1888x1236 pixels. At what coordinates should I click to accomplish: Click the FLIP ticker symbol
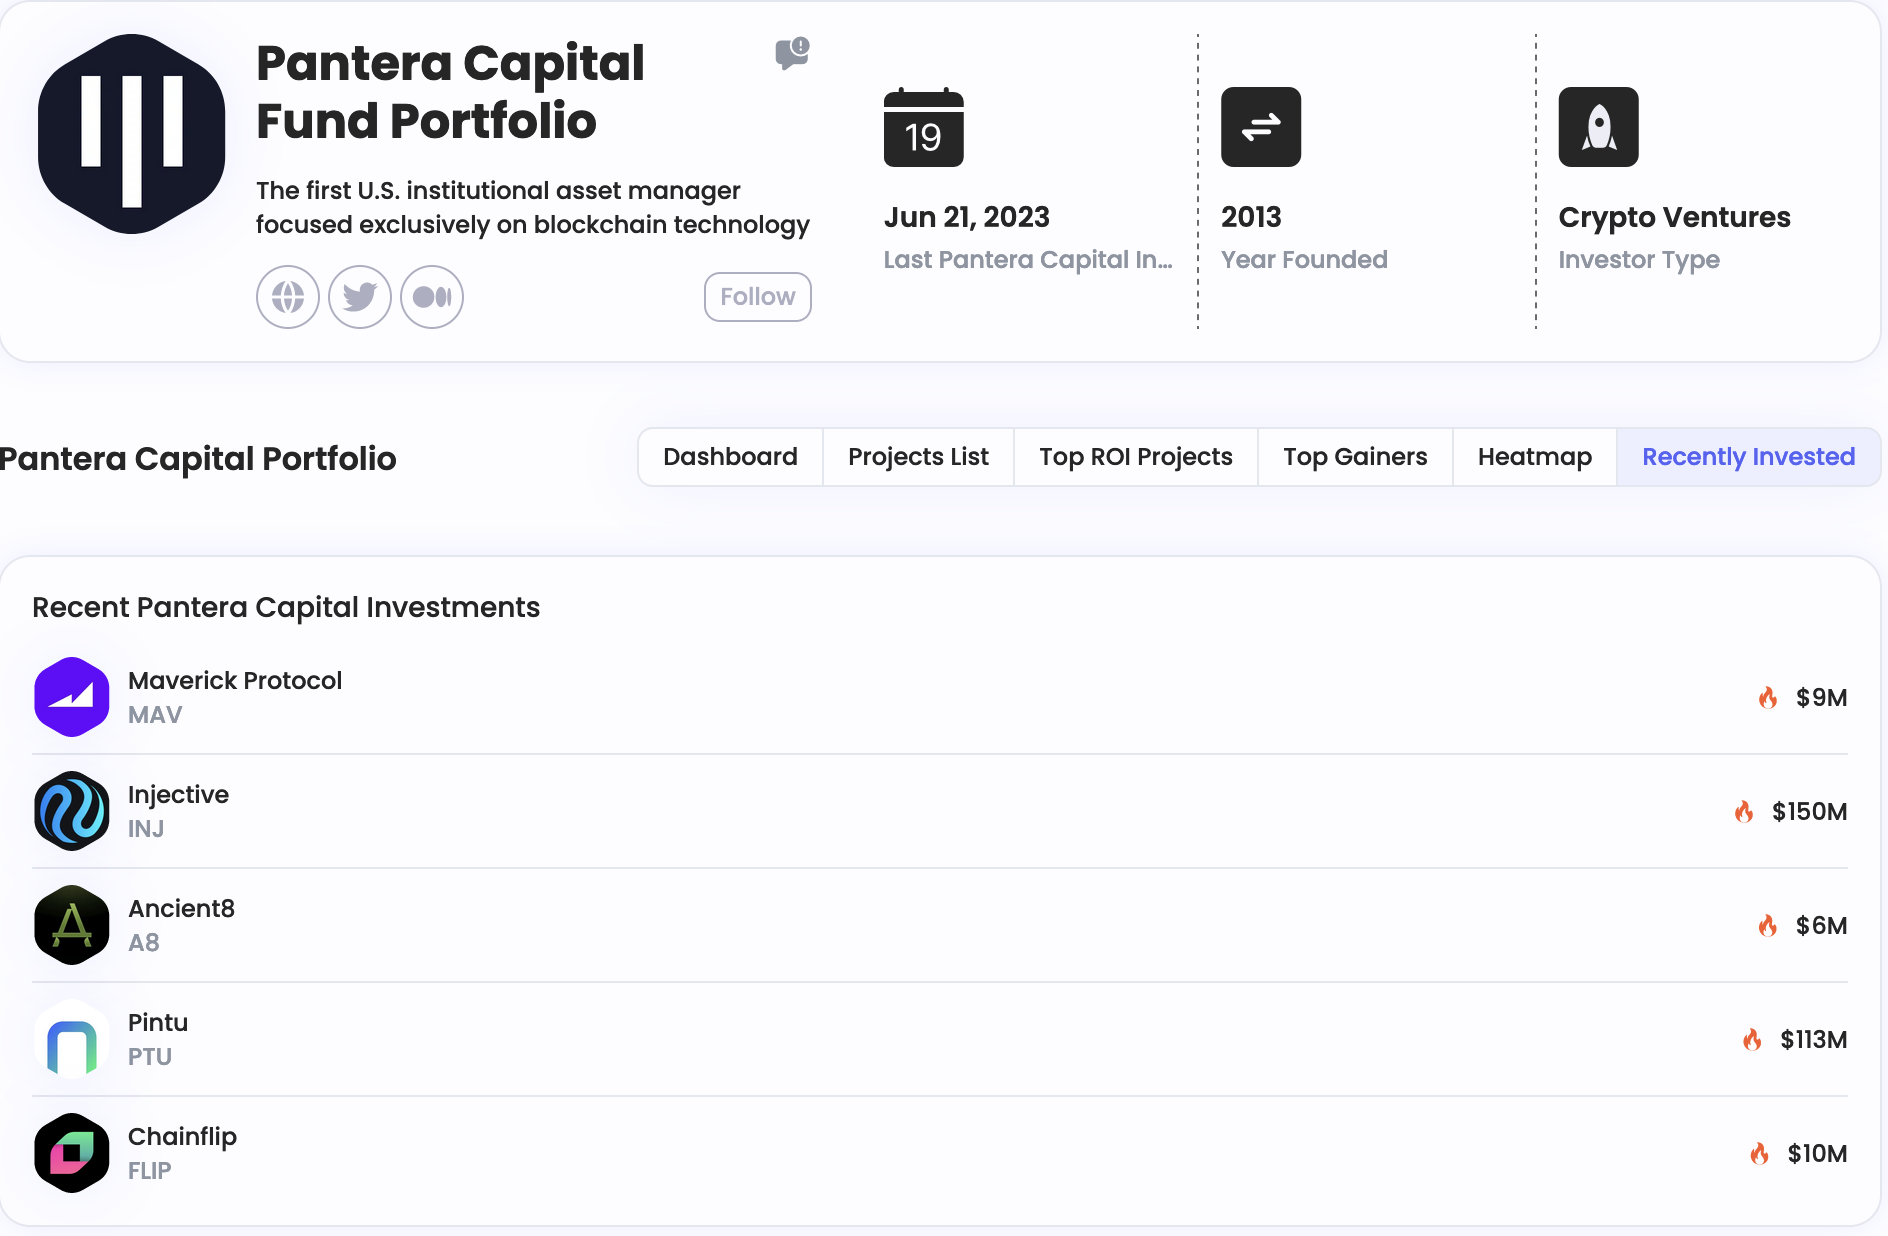pos(150,1171)
